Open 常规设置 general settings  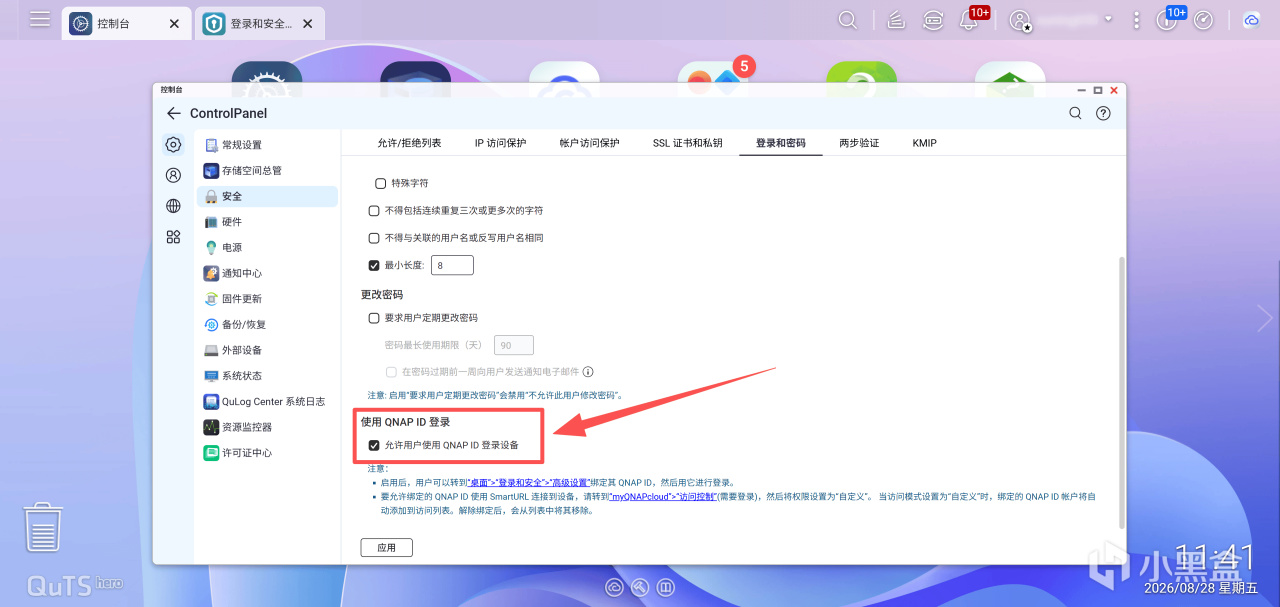267,145
